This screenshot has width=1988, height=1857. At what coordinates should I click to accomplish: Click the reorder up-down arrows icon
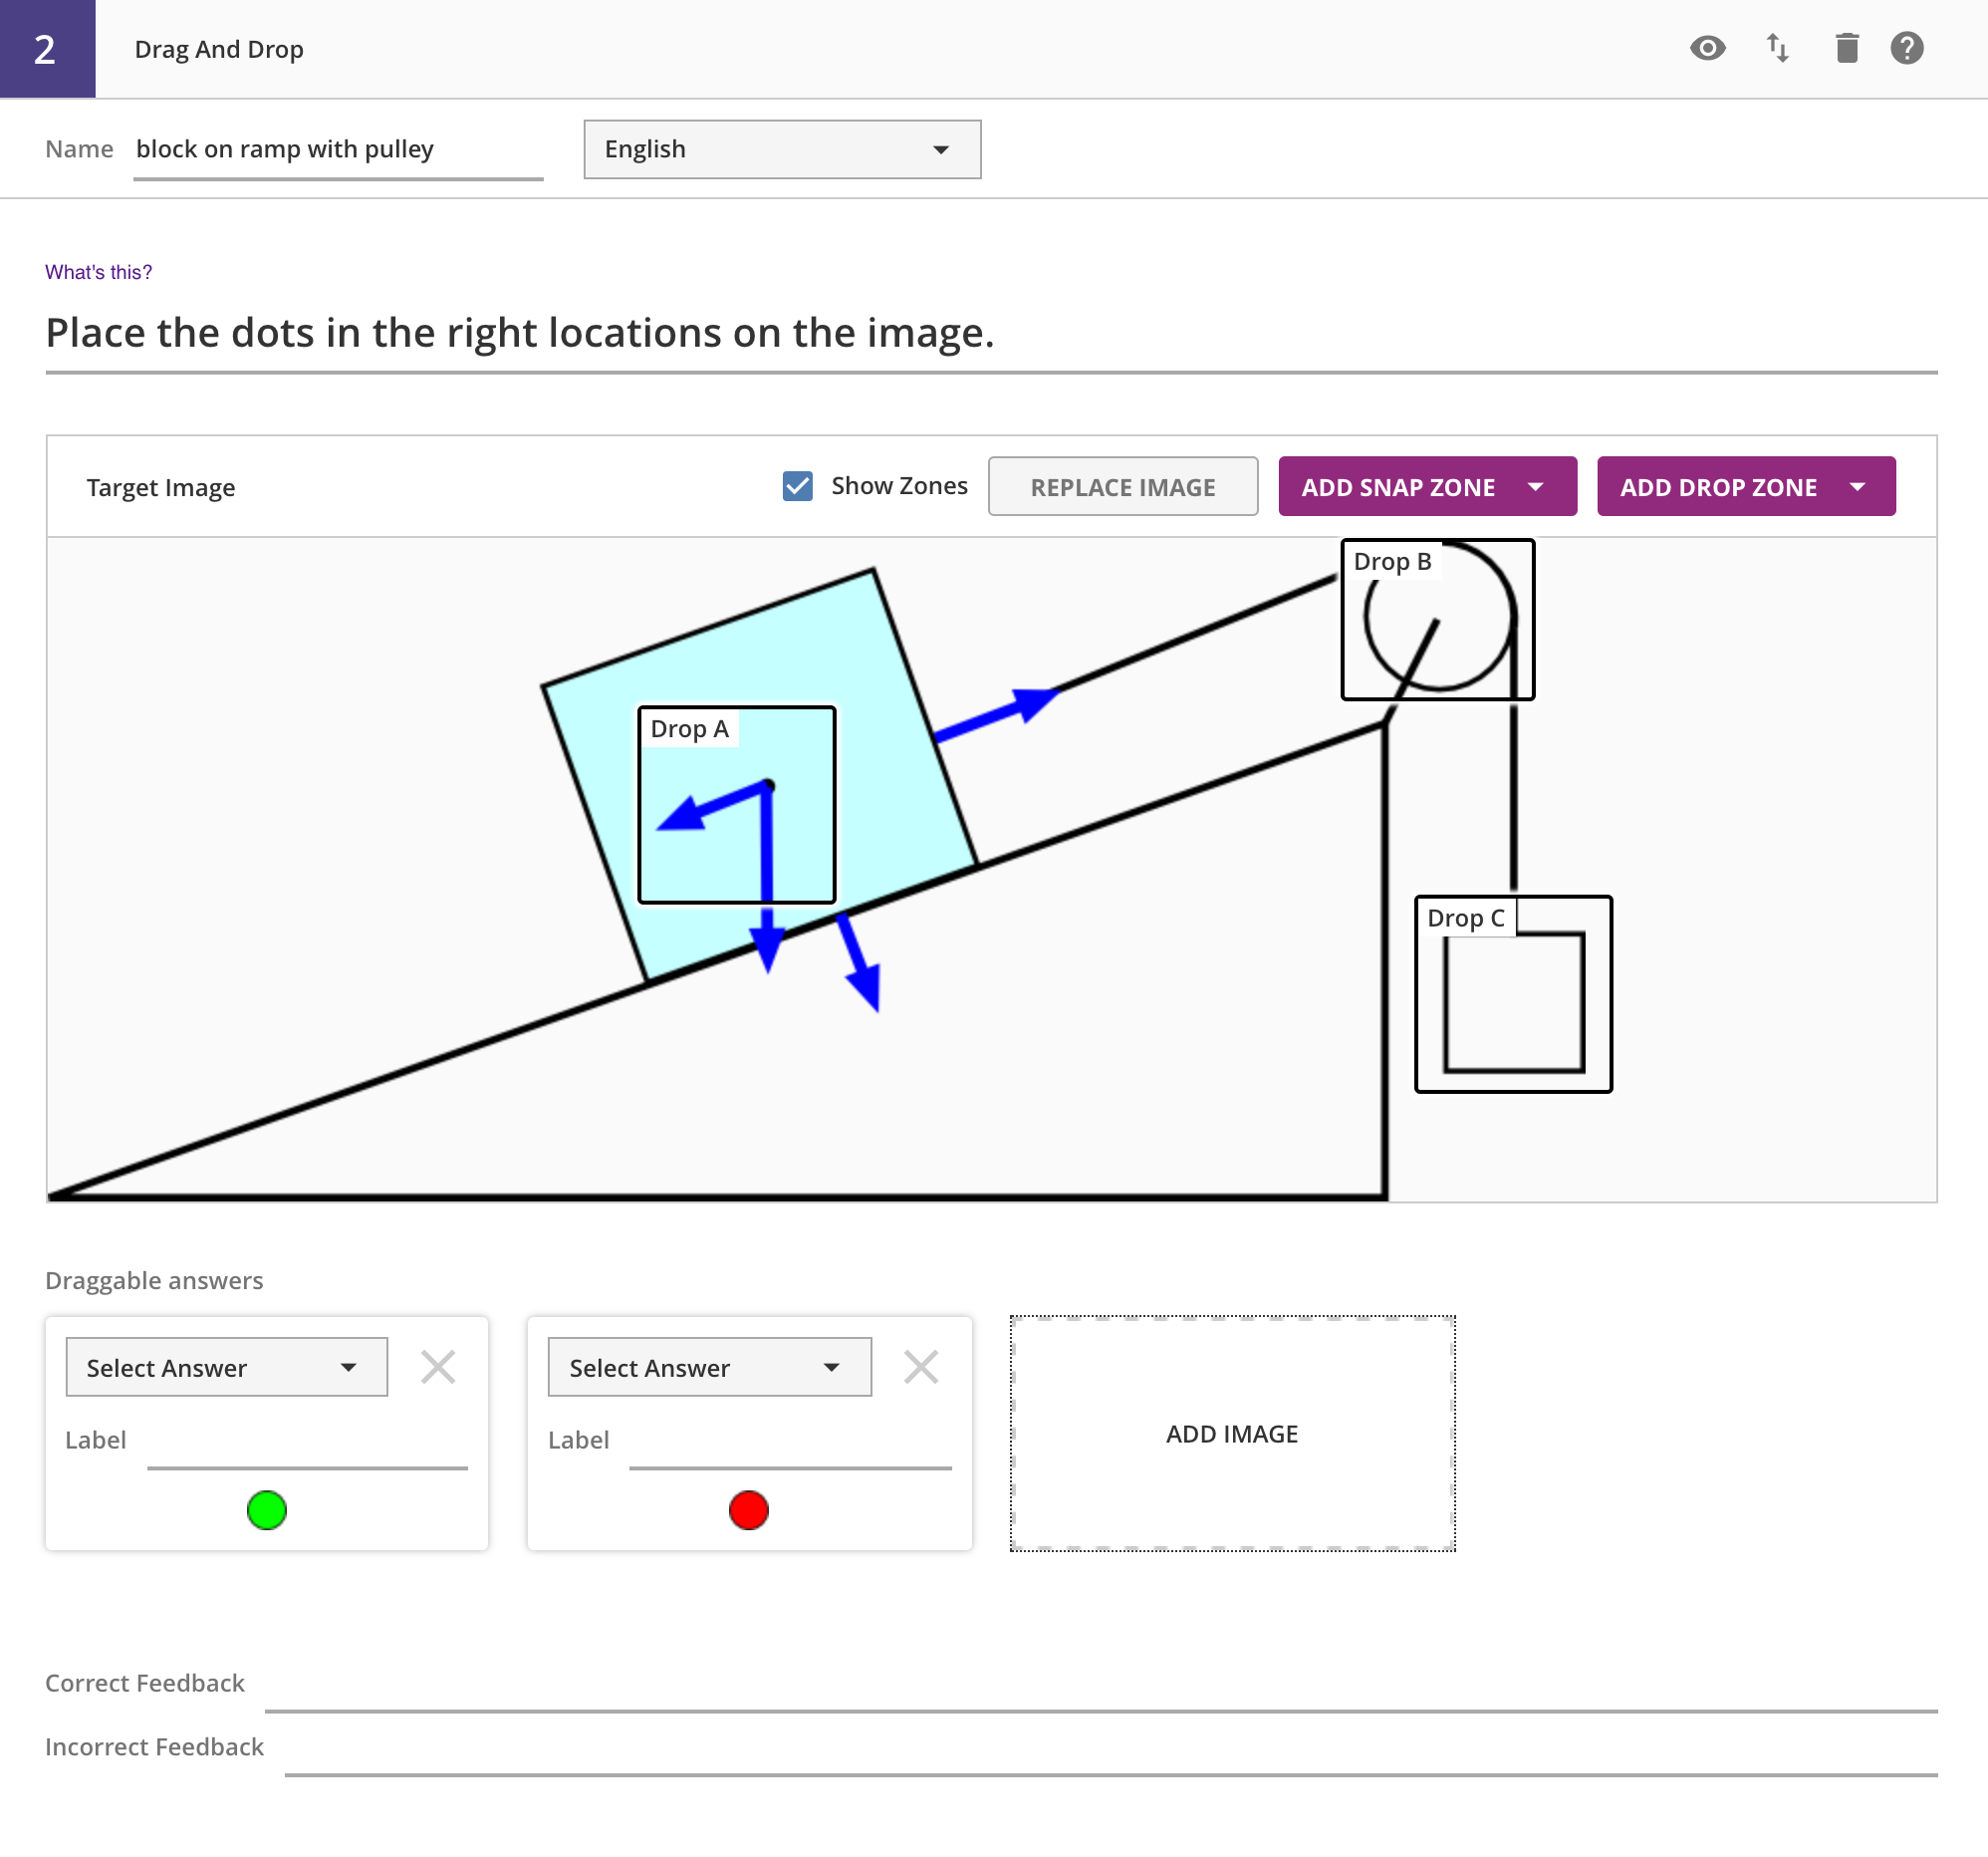point(1777,48)
